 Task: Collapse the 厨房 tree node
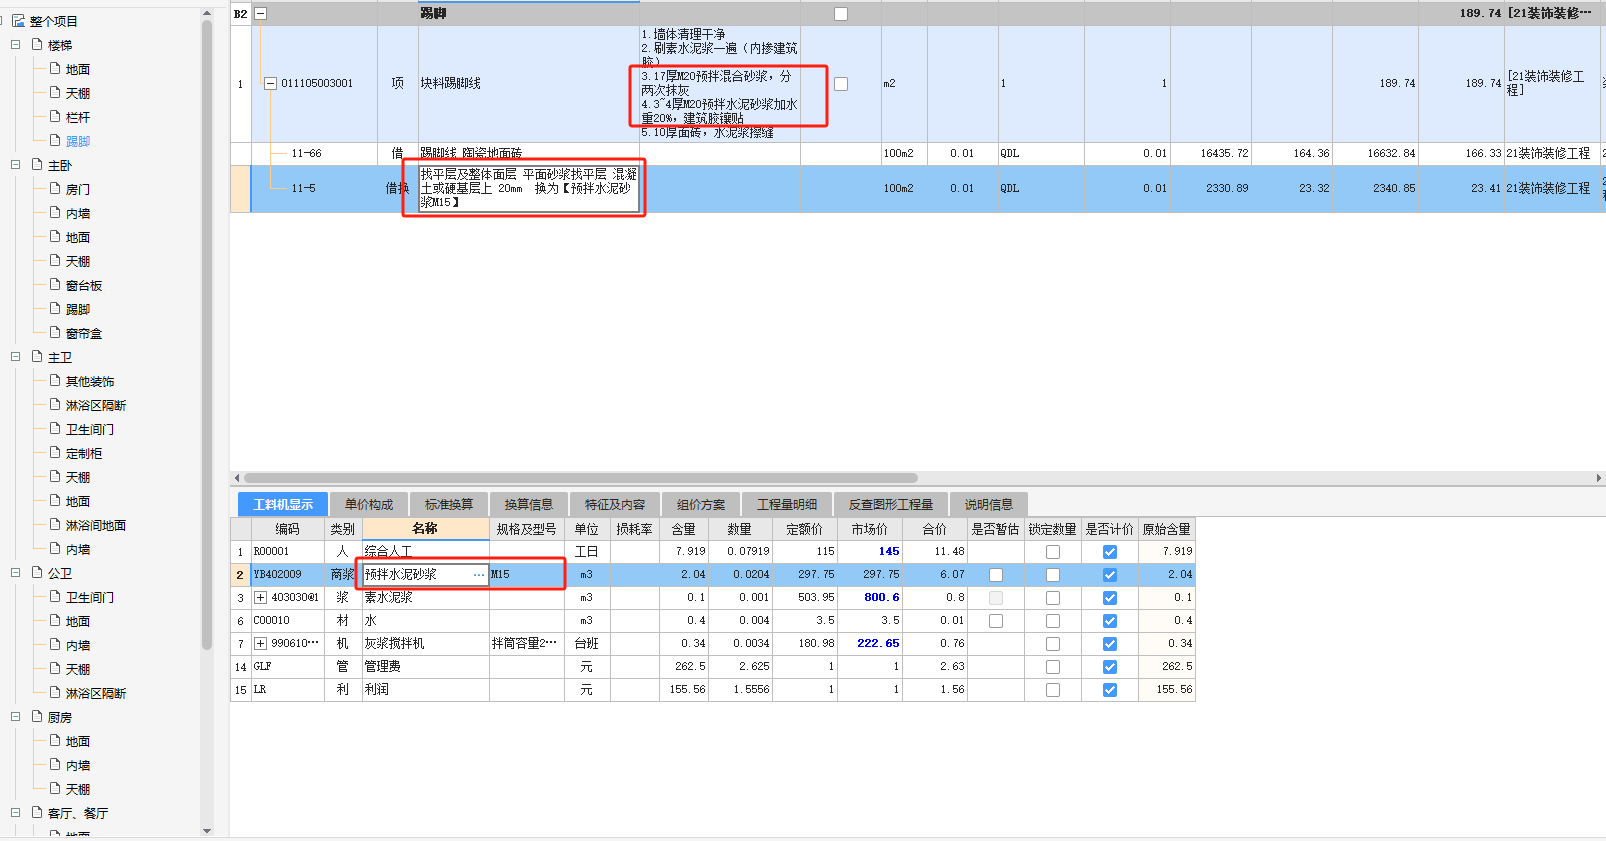click(x=16, y=716)
